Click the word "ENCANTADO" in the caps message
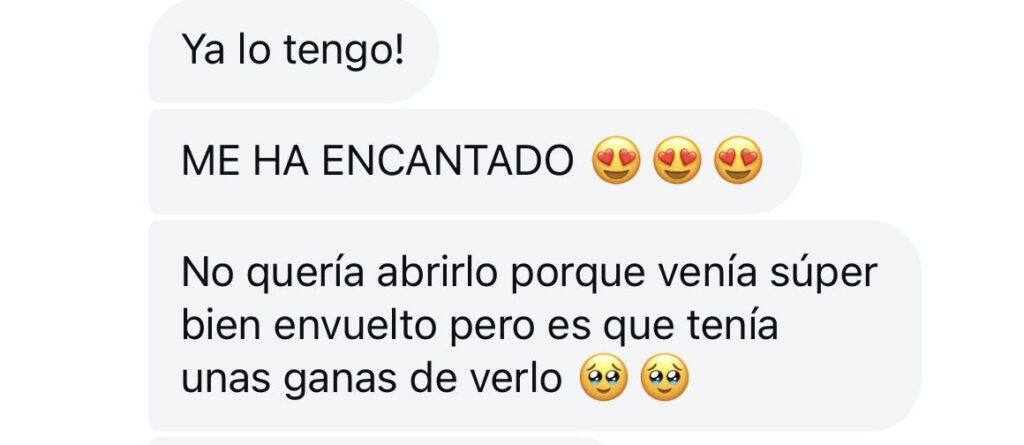The width and height of the screenshot is (1024, 445). [x=448, y=161]
